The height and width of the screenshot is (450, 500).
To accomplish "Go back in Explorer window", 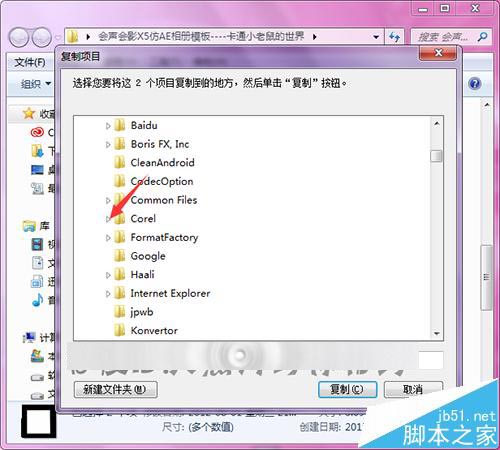I will pyautogui.click(x=19, y=37).
